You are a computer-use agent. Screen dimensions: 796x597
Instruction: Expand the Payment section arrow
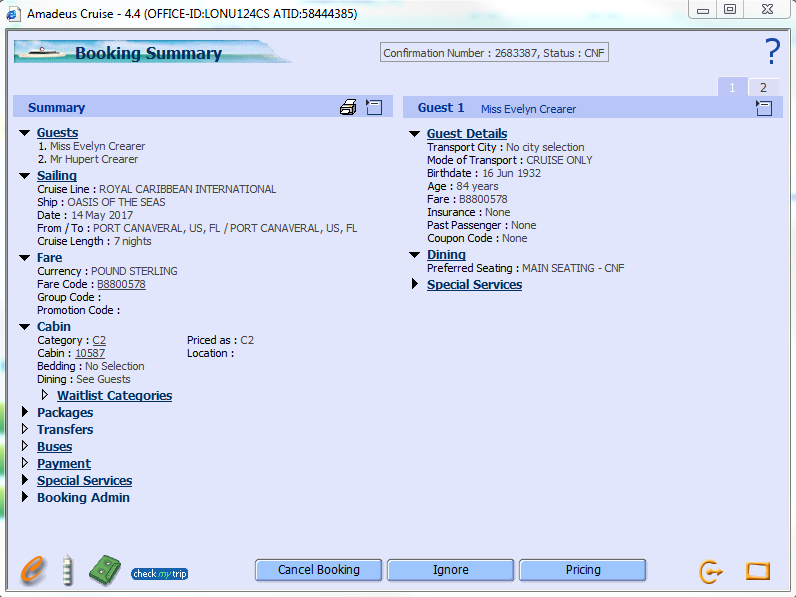click(24, 463)
